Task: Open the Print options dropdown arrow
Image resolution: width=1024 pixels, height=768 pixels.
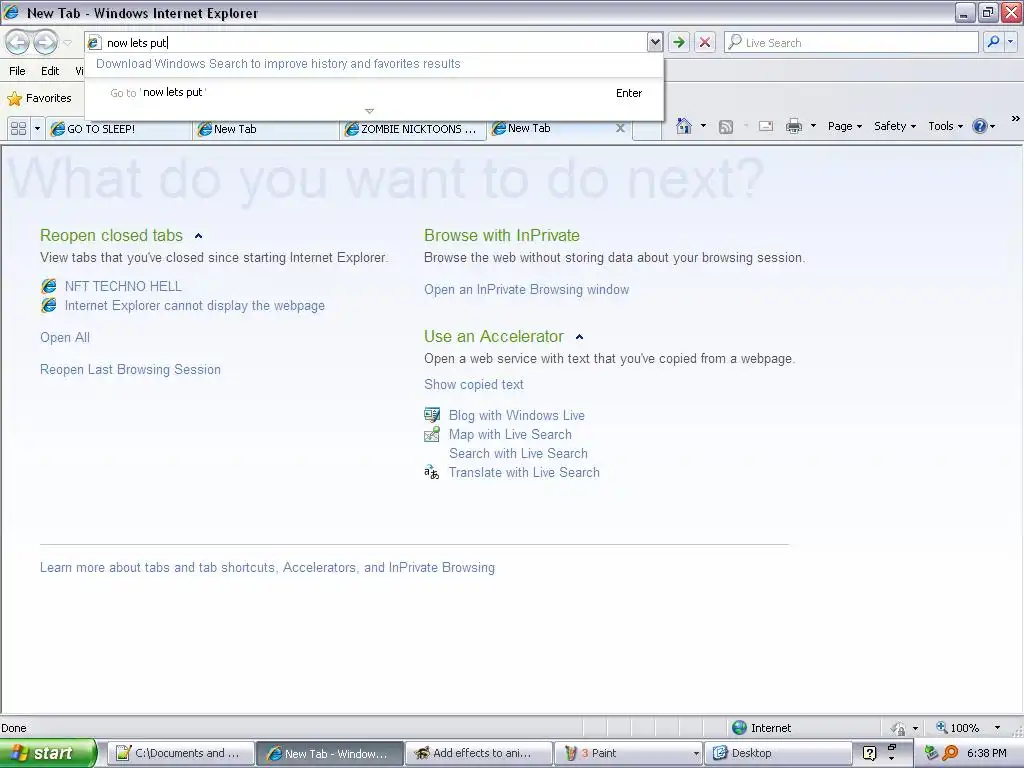Action: coord(813,126)
